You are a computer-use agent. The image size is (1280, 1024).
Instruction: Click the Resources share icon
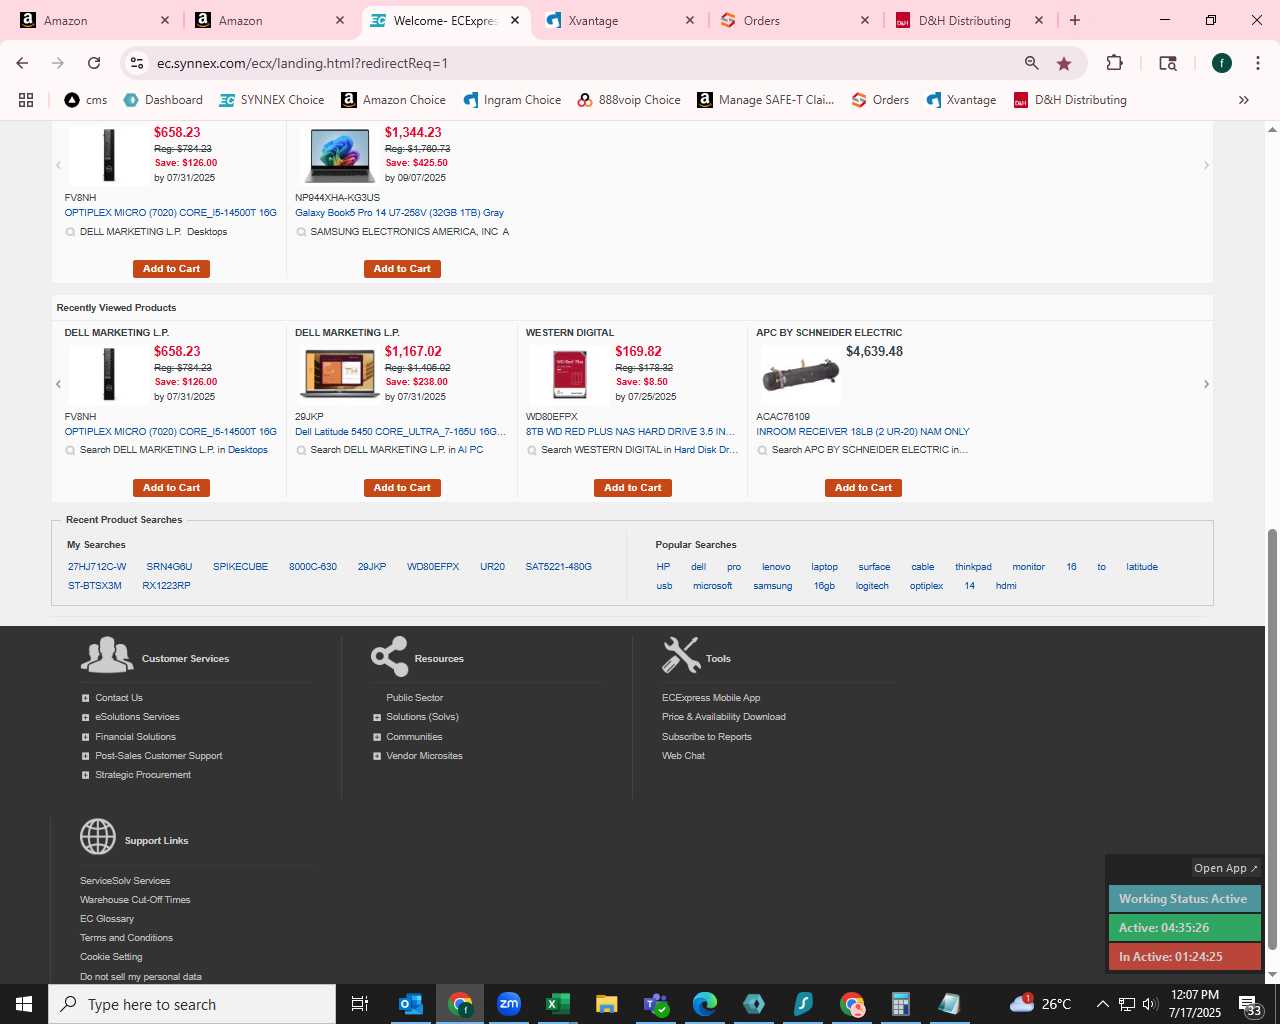pyautogui.click(x=389, y=657)
